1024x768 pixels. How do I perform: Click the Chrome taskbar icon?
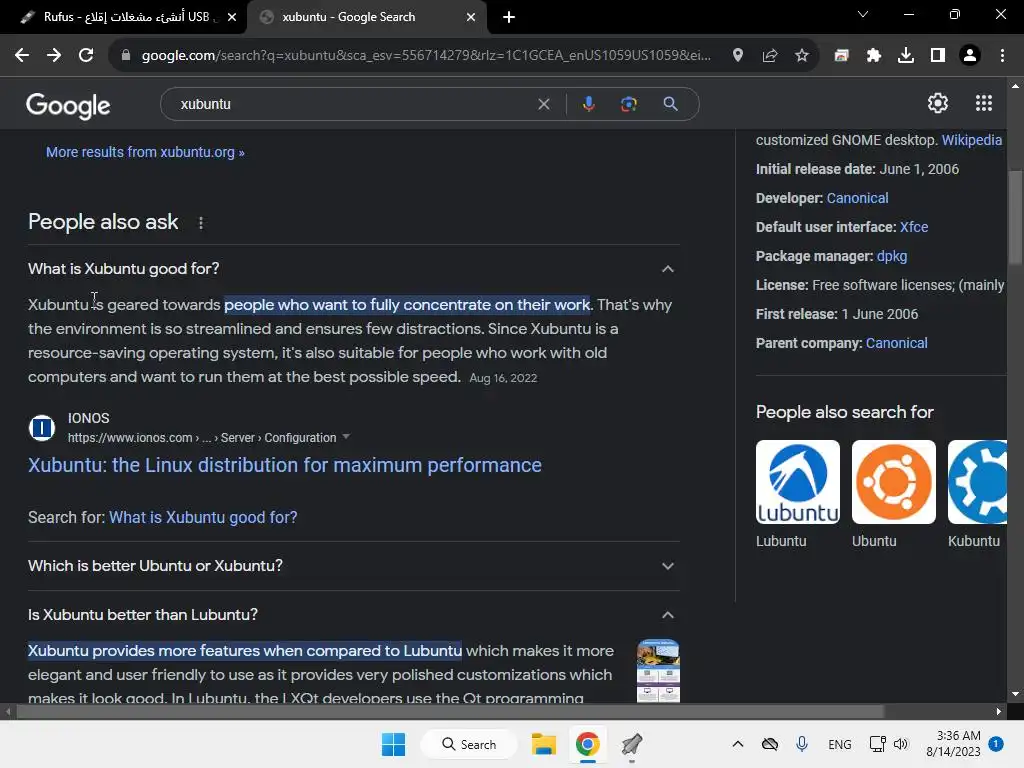pos(588,744)
